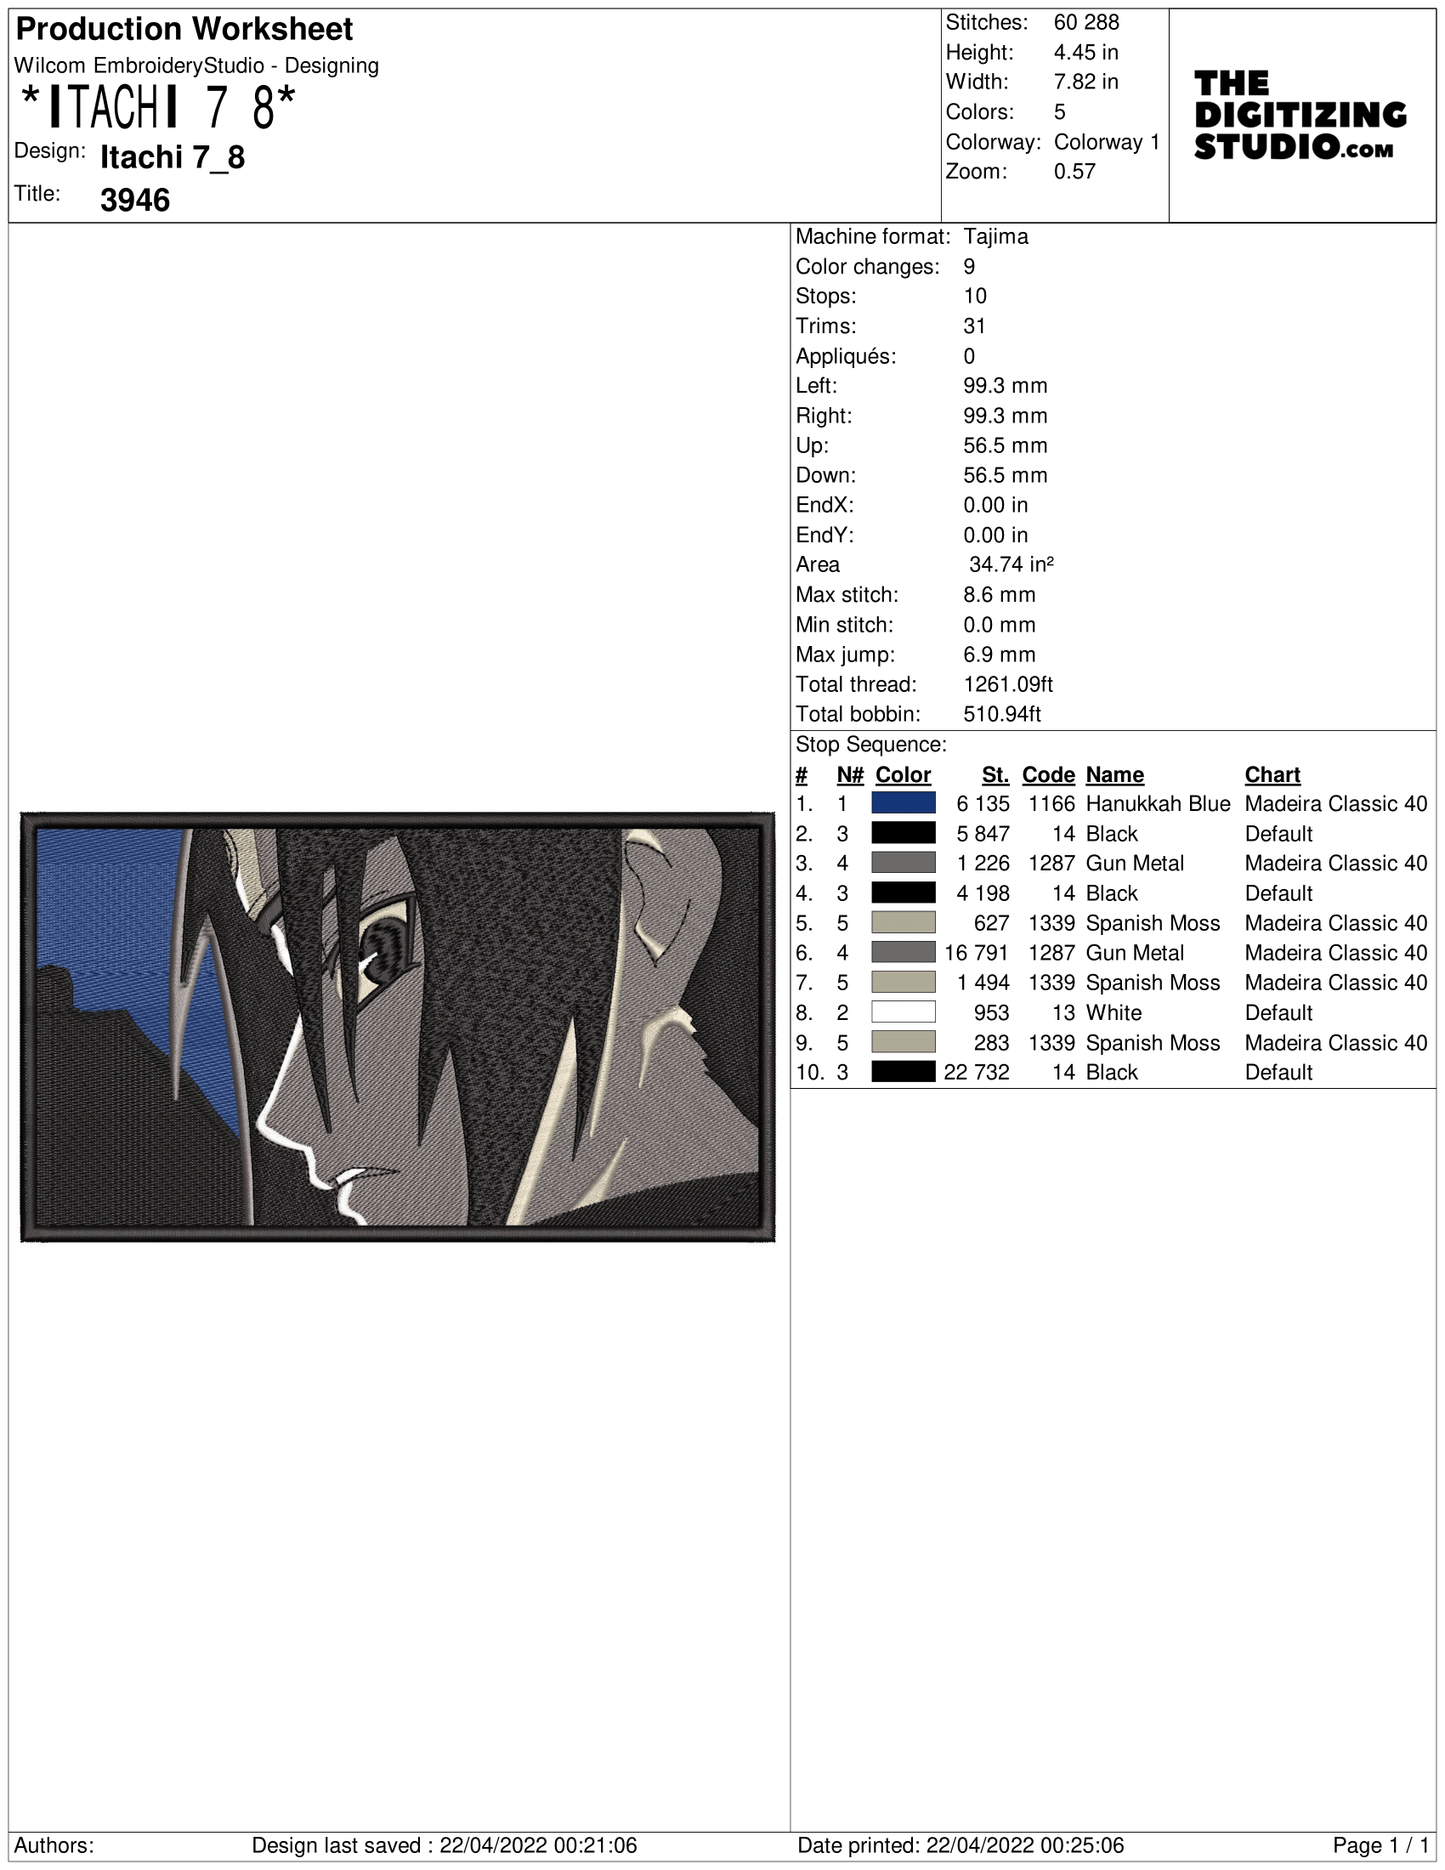Click the 'N#' column header

point(850,774)
